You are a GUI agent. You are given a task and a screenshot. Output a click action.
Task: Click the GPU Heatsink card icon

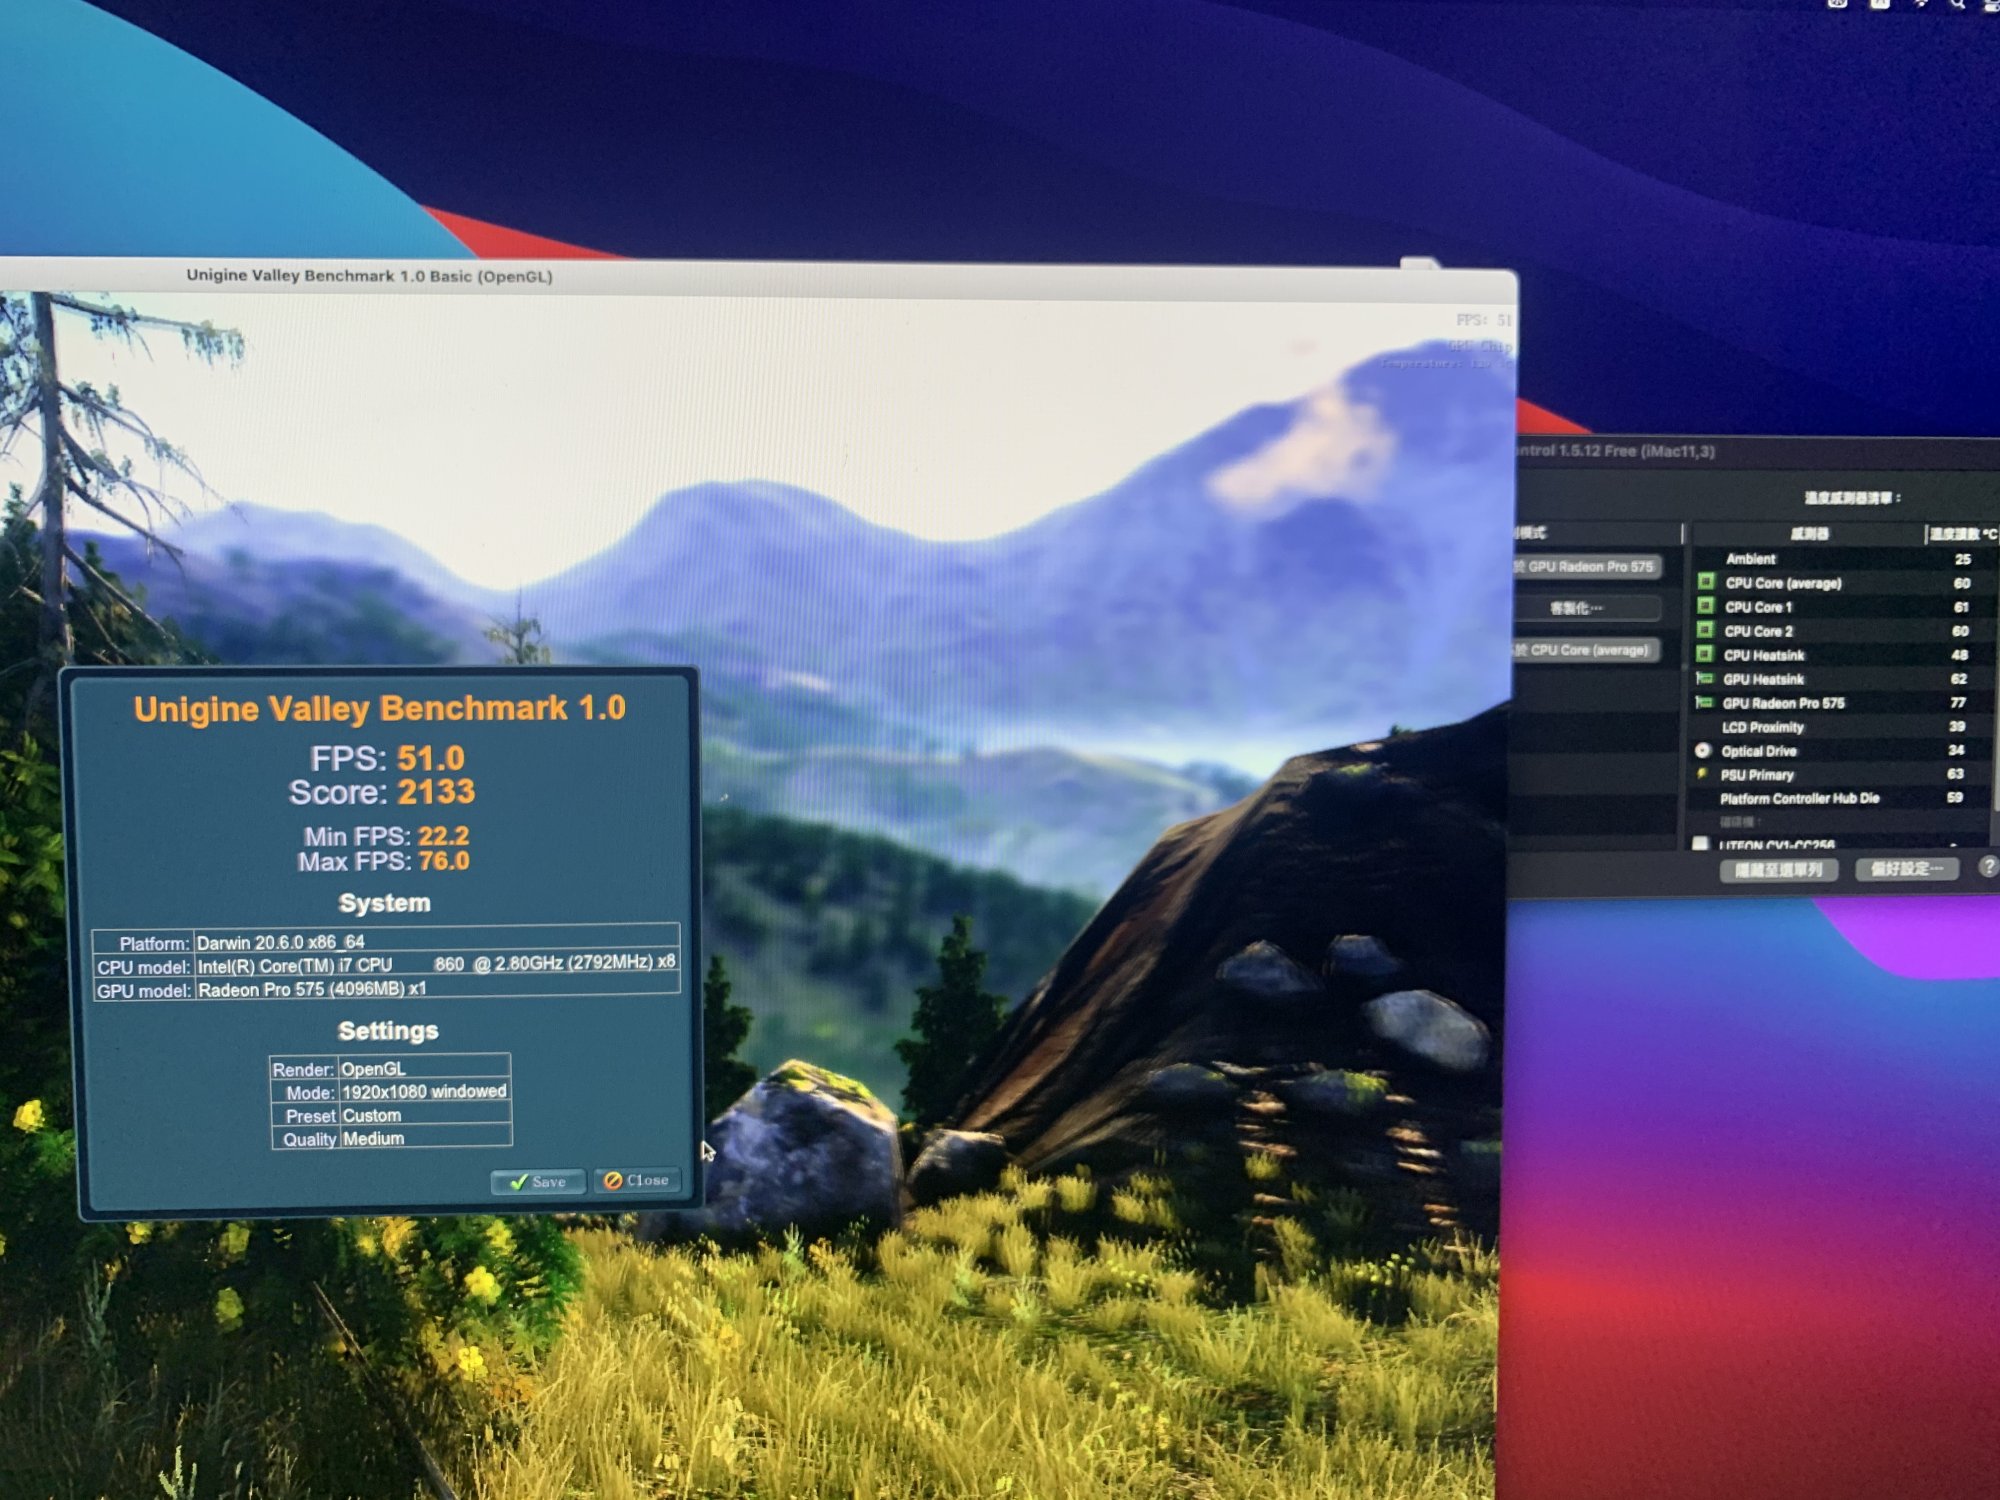point(1705,678)
